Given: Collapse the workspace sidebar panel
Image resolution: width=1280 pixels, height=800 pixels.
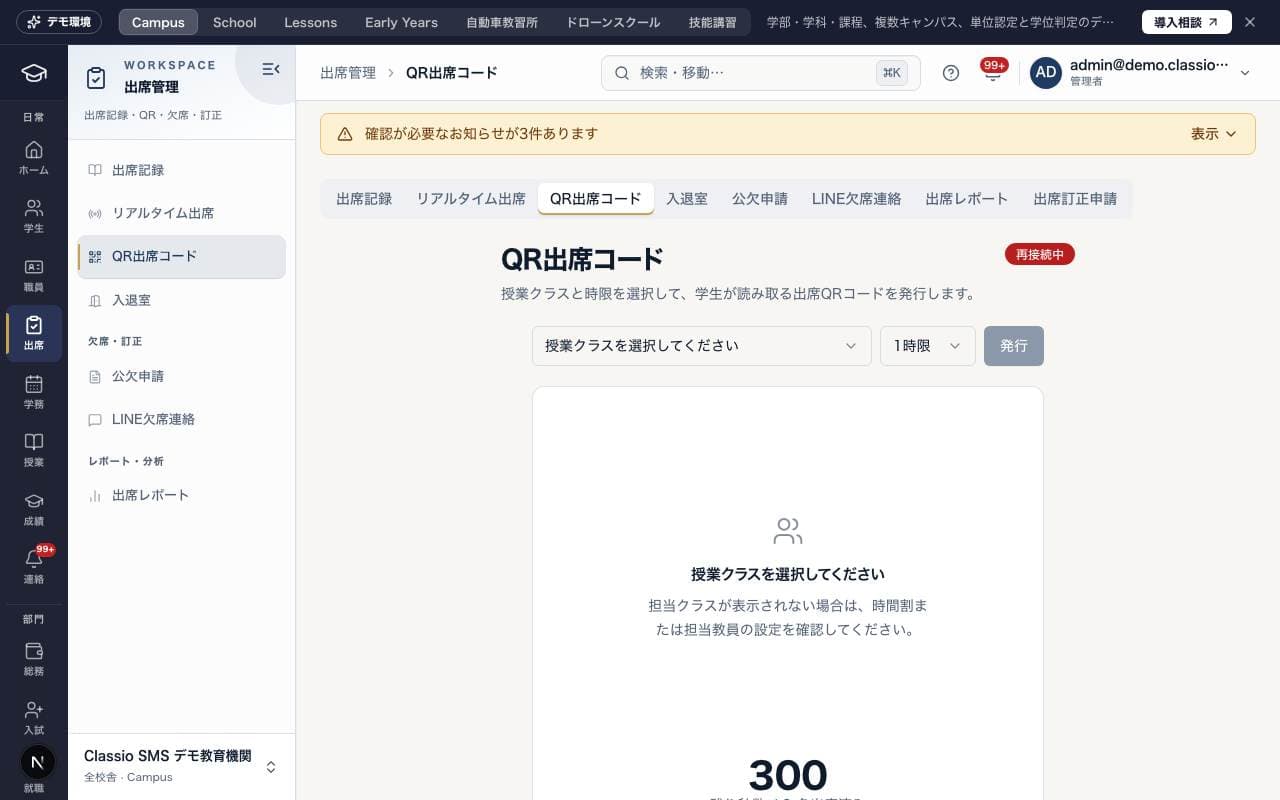Looking at the screenshot, I should click(x=270, y=69).
